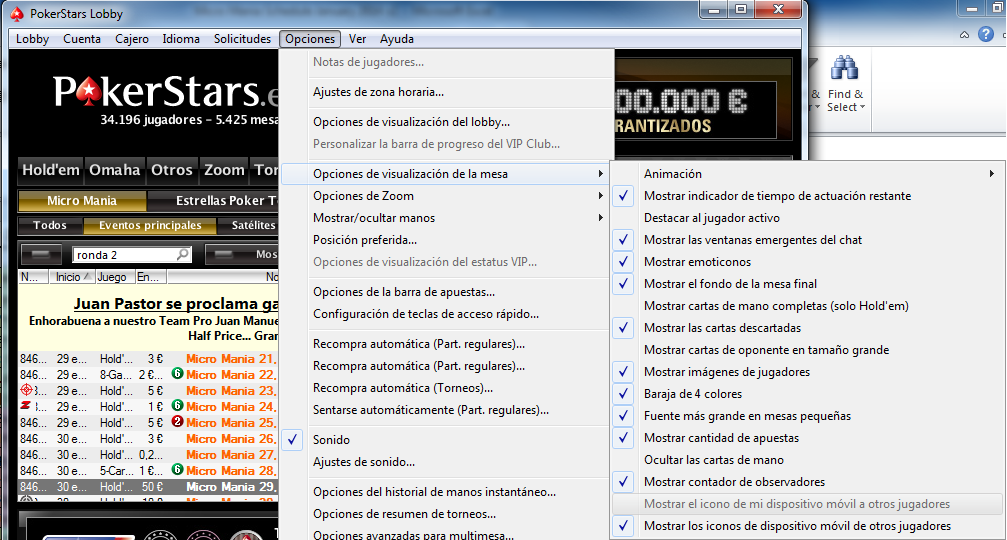Click green 6-max icon on Micro Mania 22 row
The height and width of the screenshot is (540, 1007).
pyautogui.click(x=177, y=374)
